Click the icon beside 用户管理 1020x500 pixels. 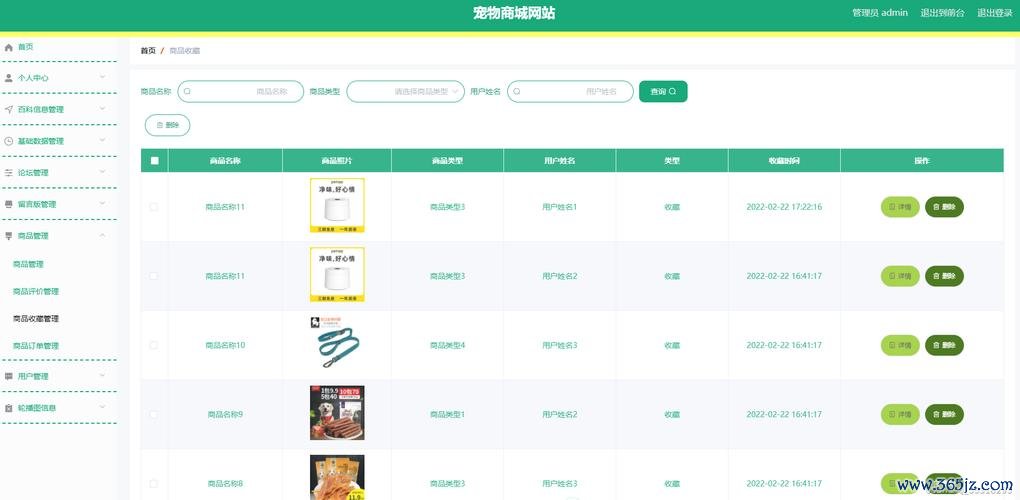click(8, 376)
